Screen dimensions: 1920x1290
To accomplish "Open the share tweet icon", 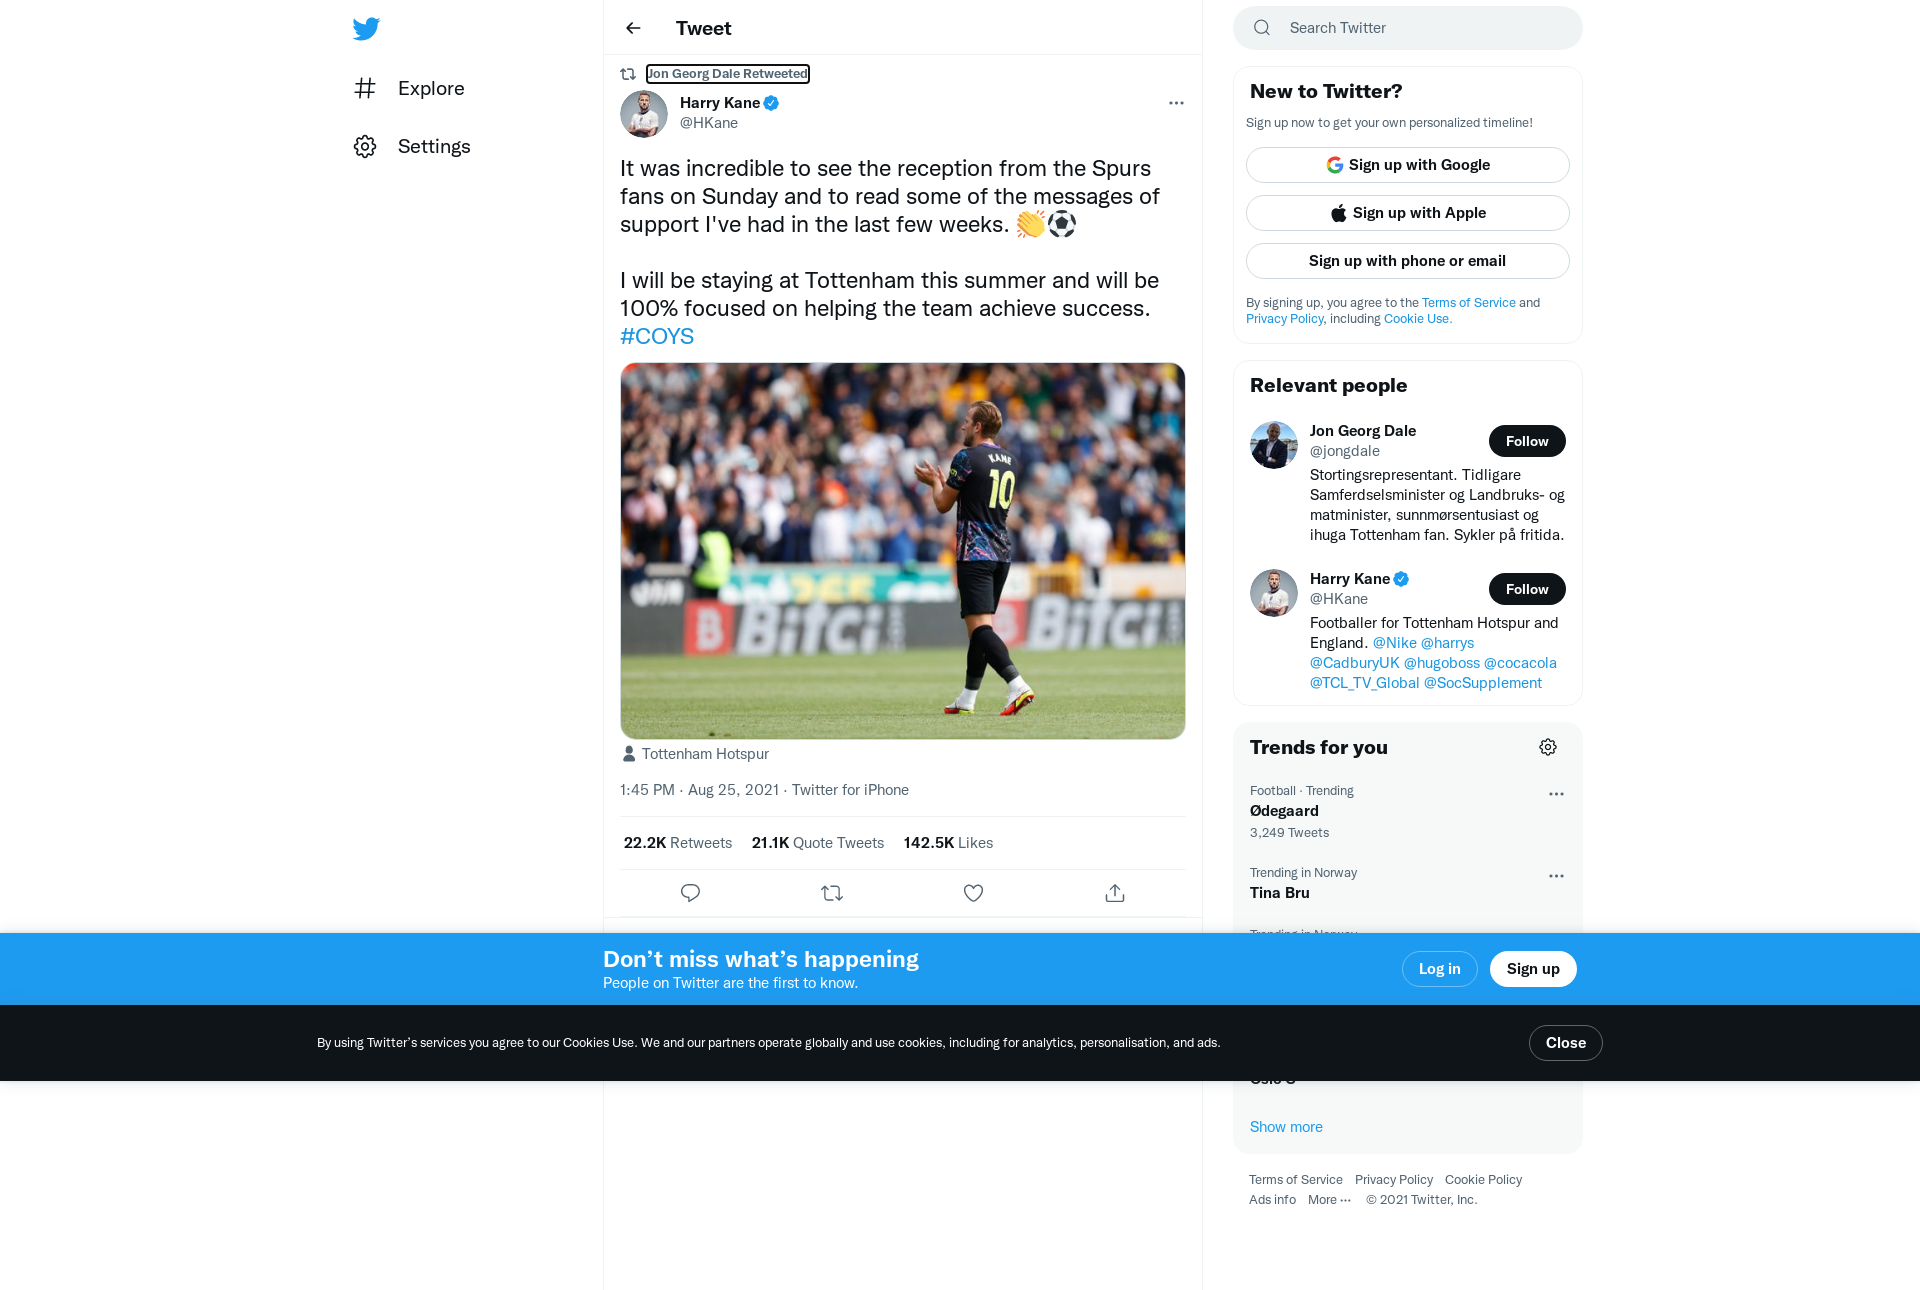I will [x=1115, y=893].
